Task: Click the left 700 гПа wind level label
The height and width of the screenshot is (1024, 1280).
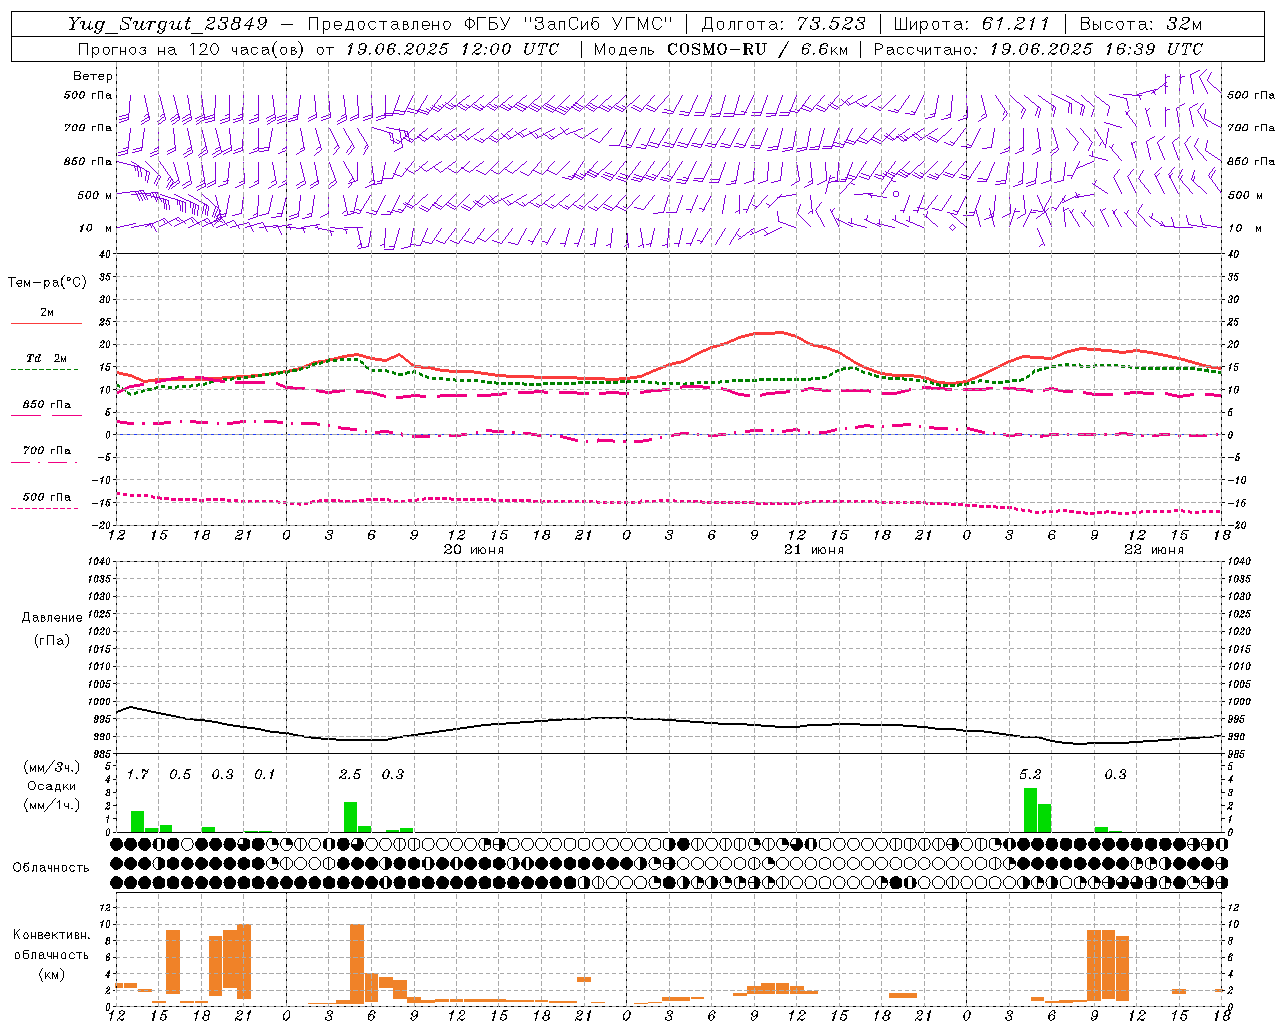Action: point(88,128)
